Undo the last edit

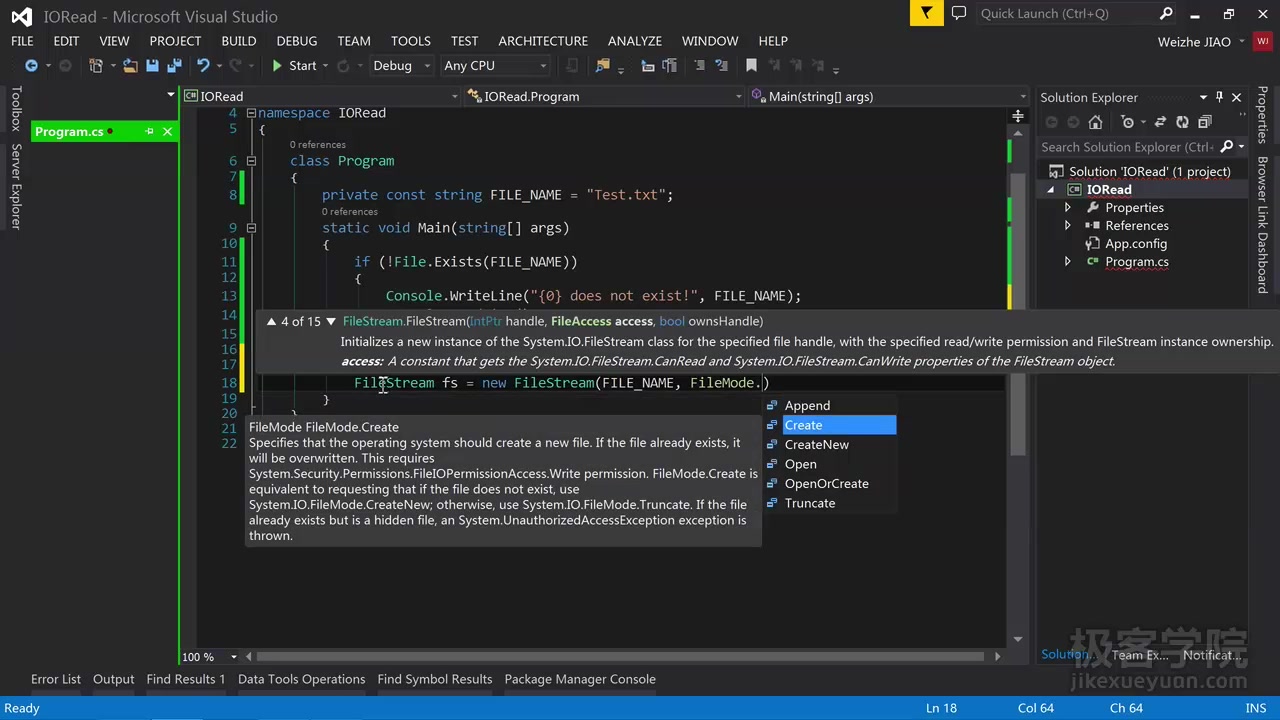[x=203, y=66]
